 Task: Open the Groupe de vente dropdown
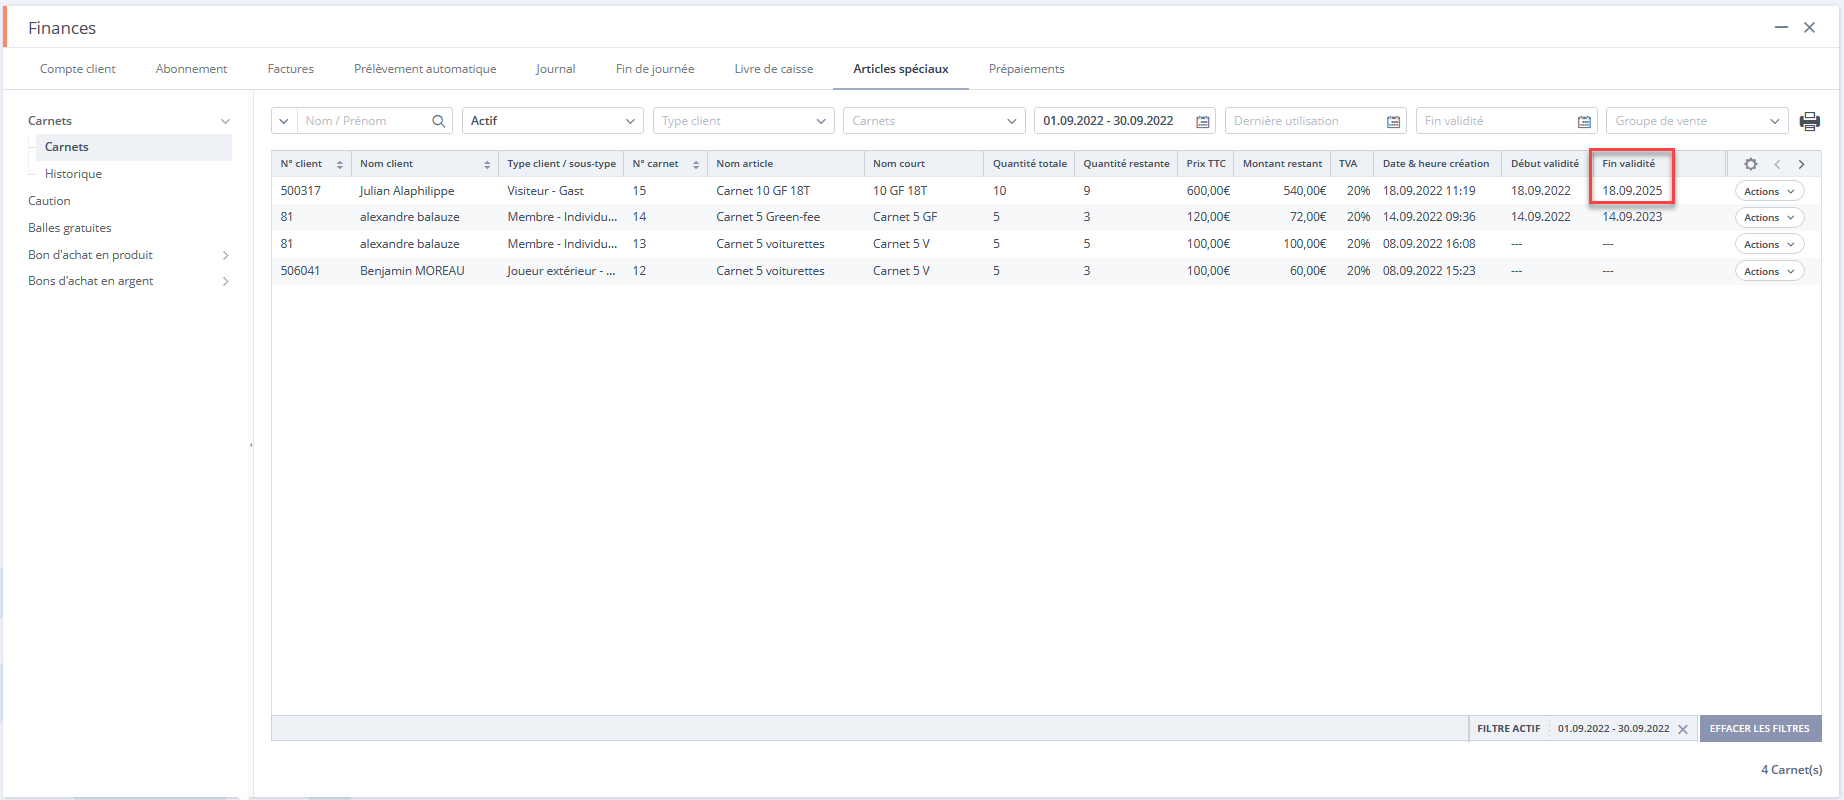(1697, 121)
